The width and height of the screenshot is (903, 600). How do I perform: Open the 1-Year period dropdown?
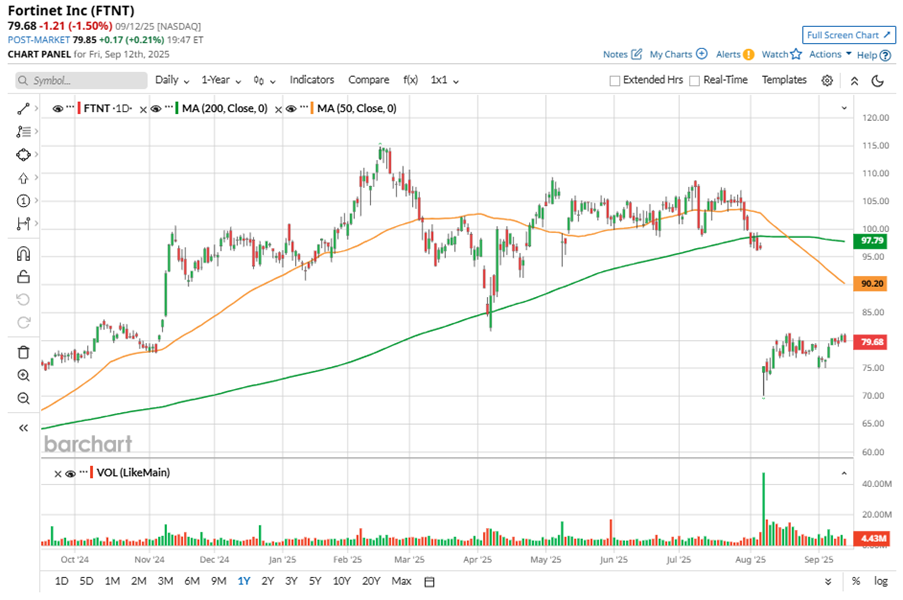click(221, 80)
